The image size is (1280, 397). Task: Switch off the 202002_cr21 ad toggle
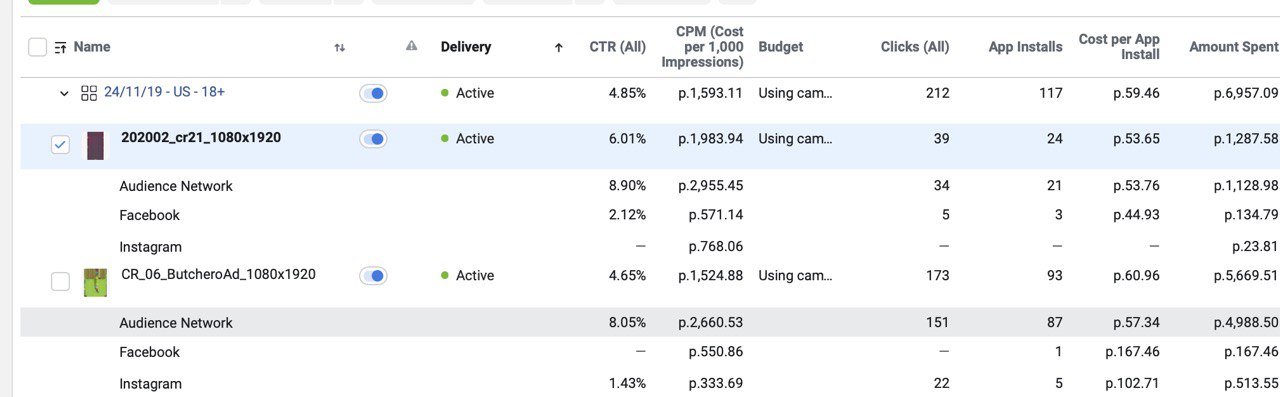[x=373, y=139]
